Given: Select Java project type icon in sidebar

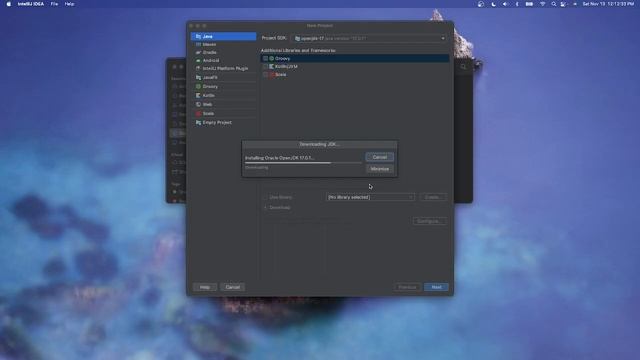Looking at the screenshot, I should 198,36.
